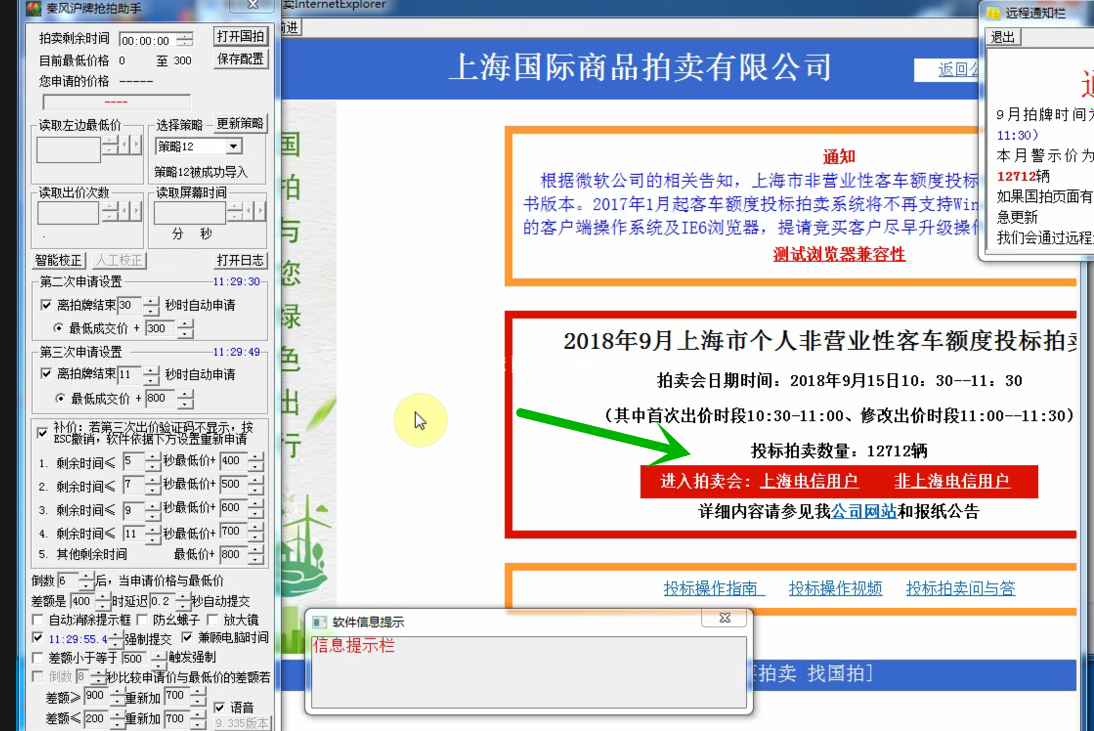Click the 读取左边最低价 input box

pos(68,150)
